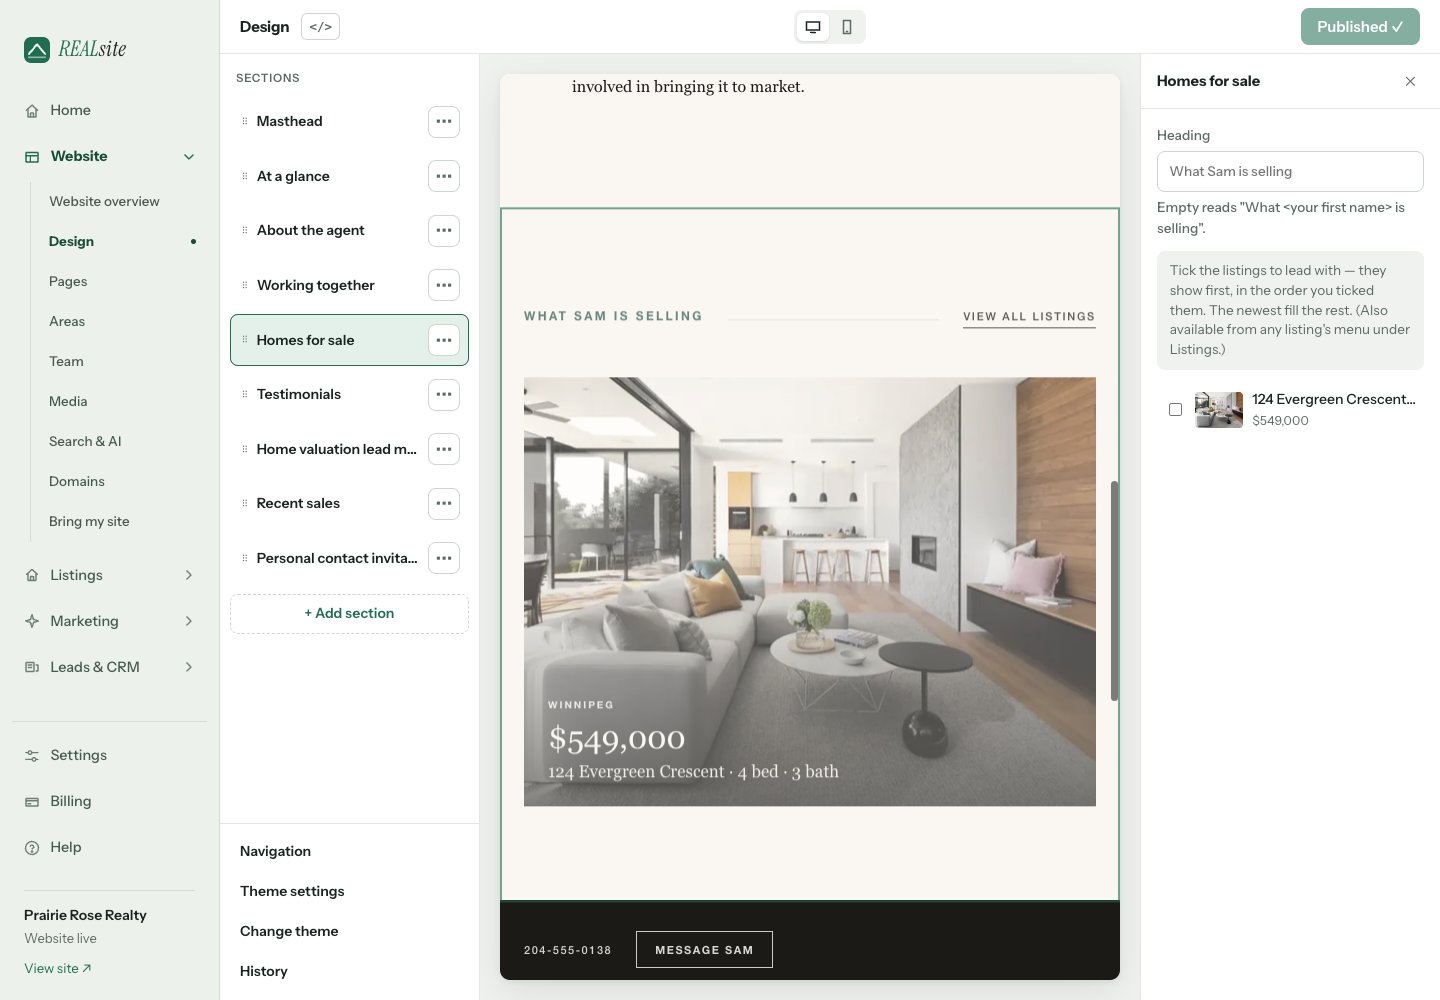Screen dimensions: 1440x1000
Task: Click Add section button
Action: pos(349,614)
